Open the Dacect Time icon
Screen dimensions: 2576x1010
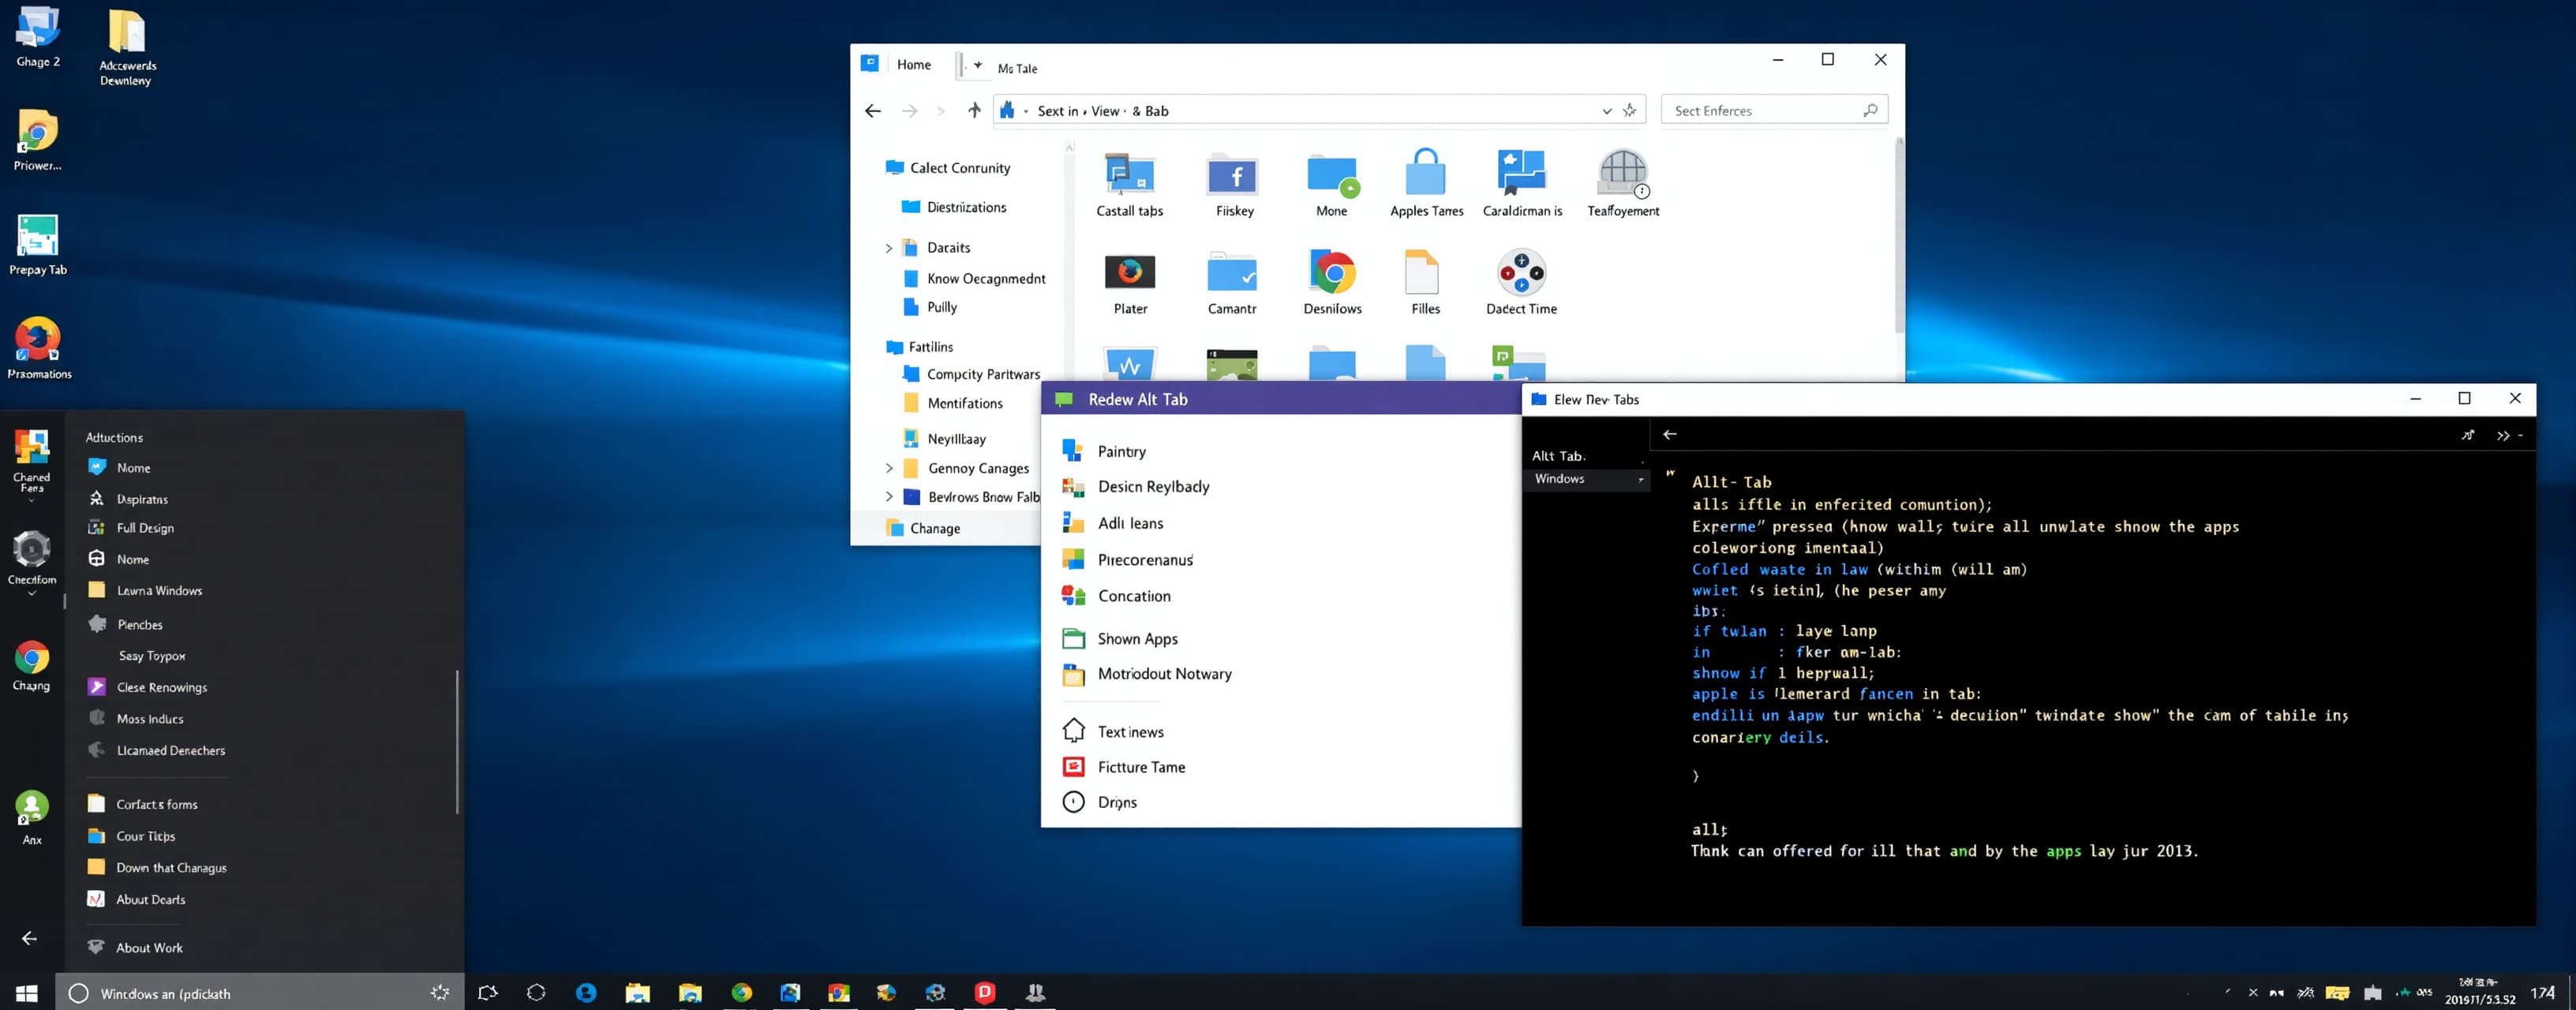1521,272
